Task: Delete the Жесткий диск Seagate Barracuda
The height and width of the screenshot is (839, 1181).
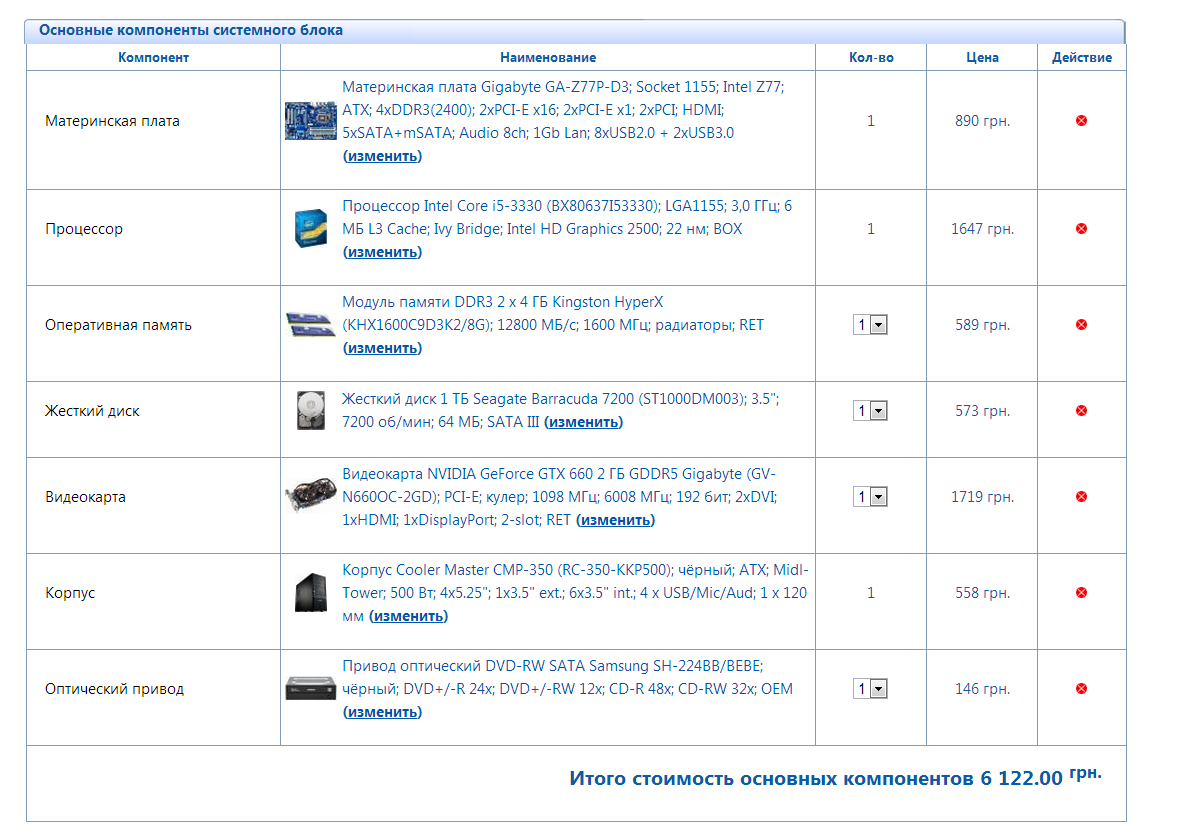Action: tap(1081, 410)
